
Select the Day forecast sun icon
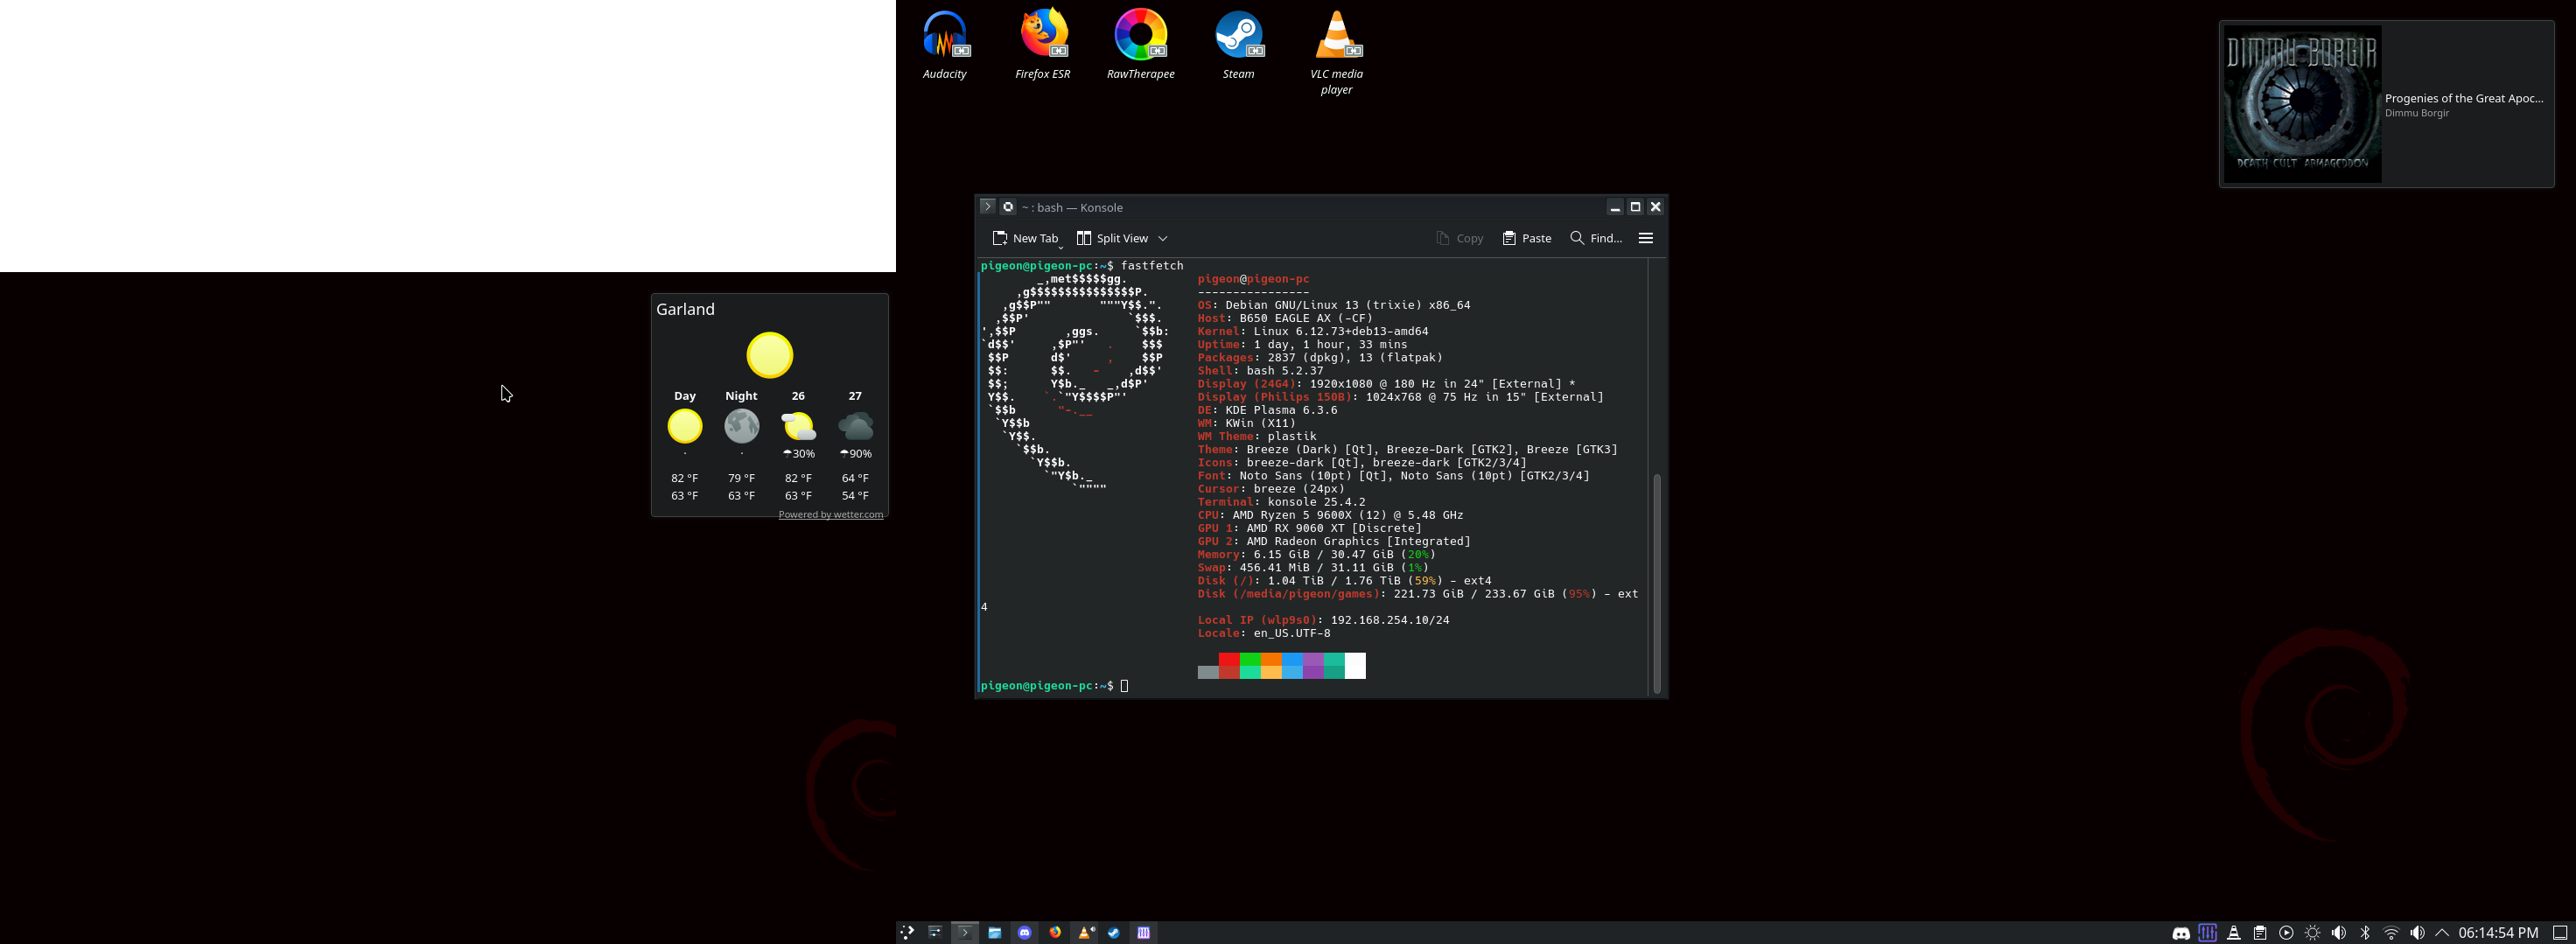[x=685, y=426]
